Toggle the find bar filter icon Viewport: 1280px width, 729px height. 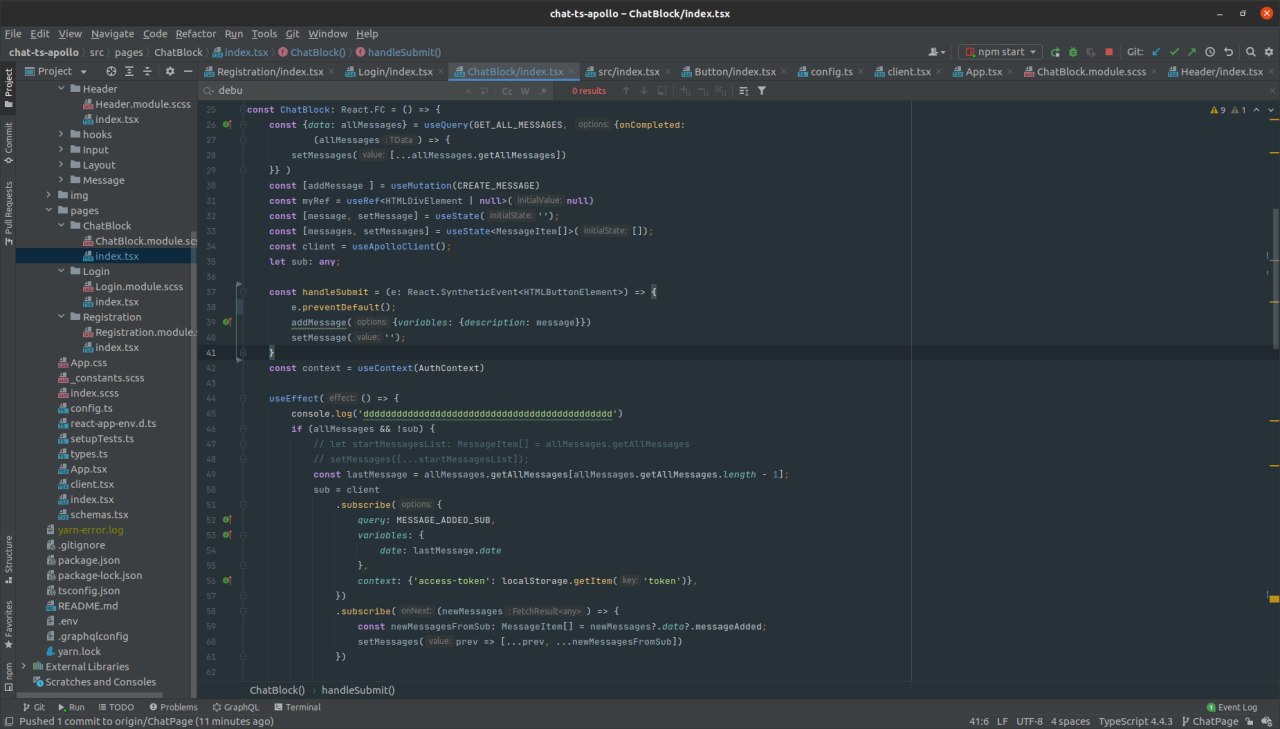[762, 91]
